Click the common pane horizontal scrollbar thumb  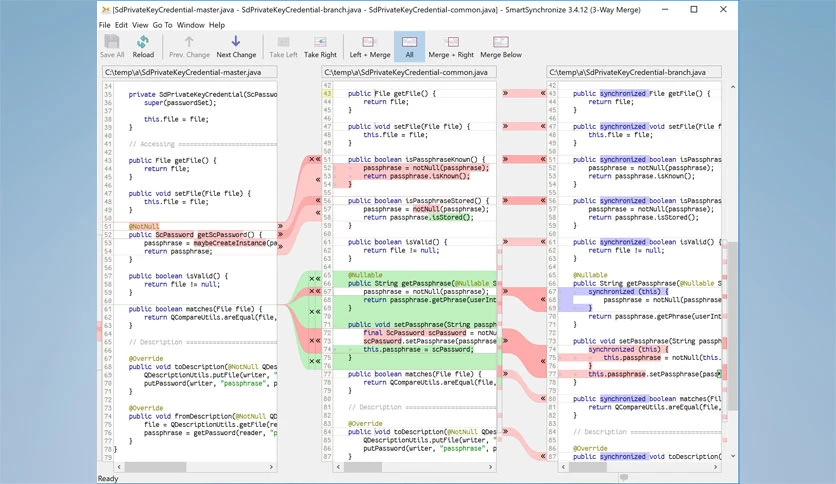(x=363, y=467)
